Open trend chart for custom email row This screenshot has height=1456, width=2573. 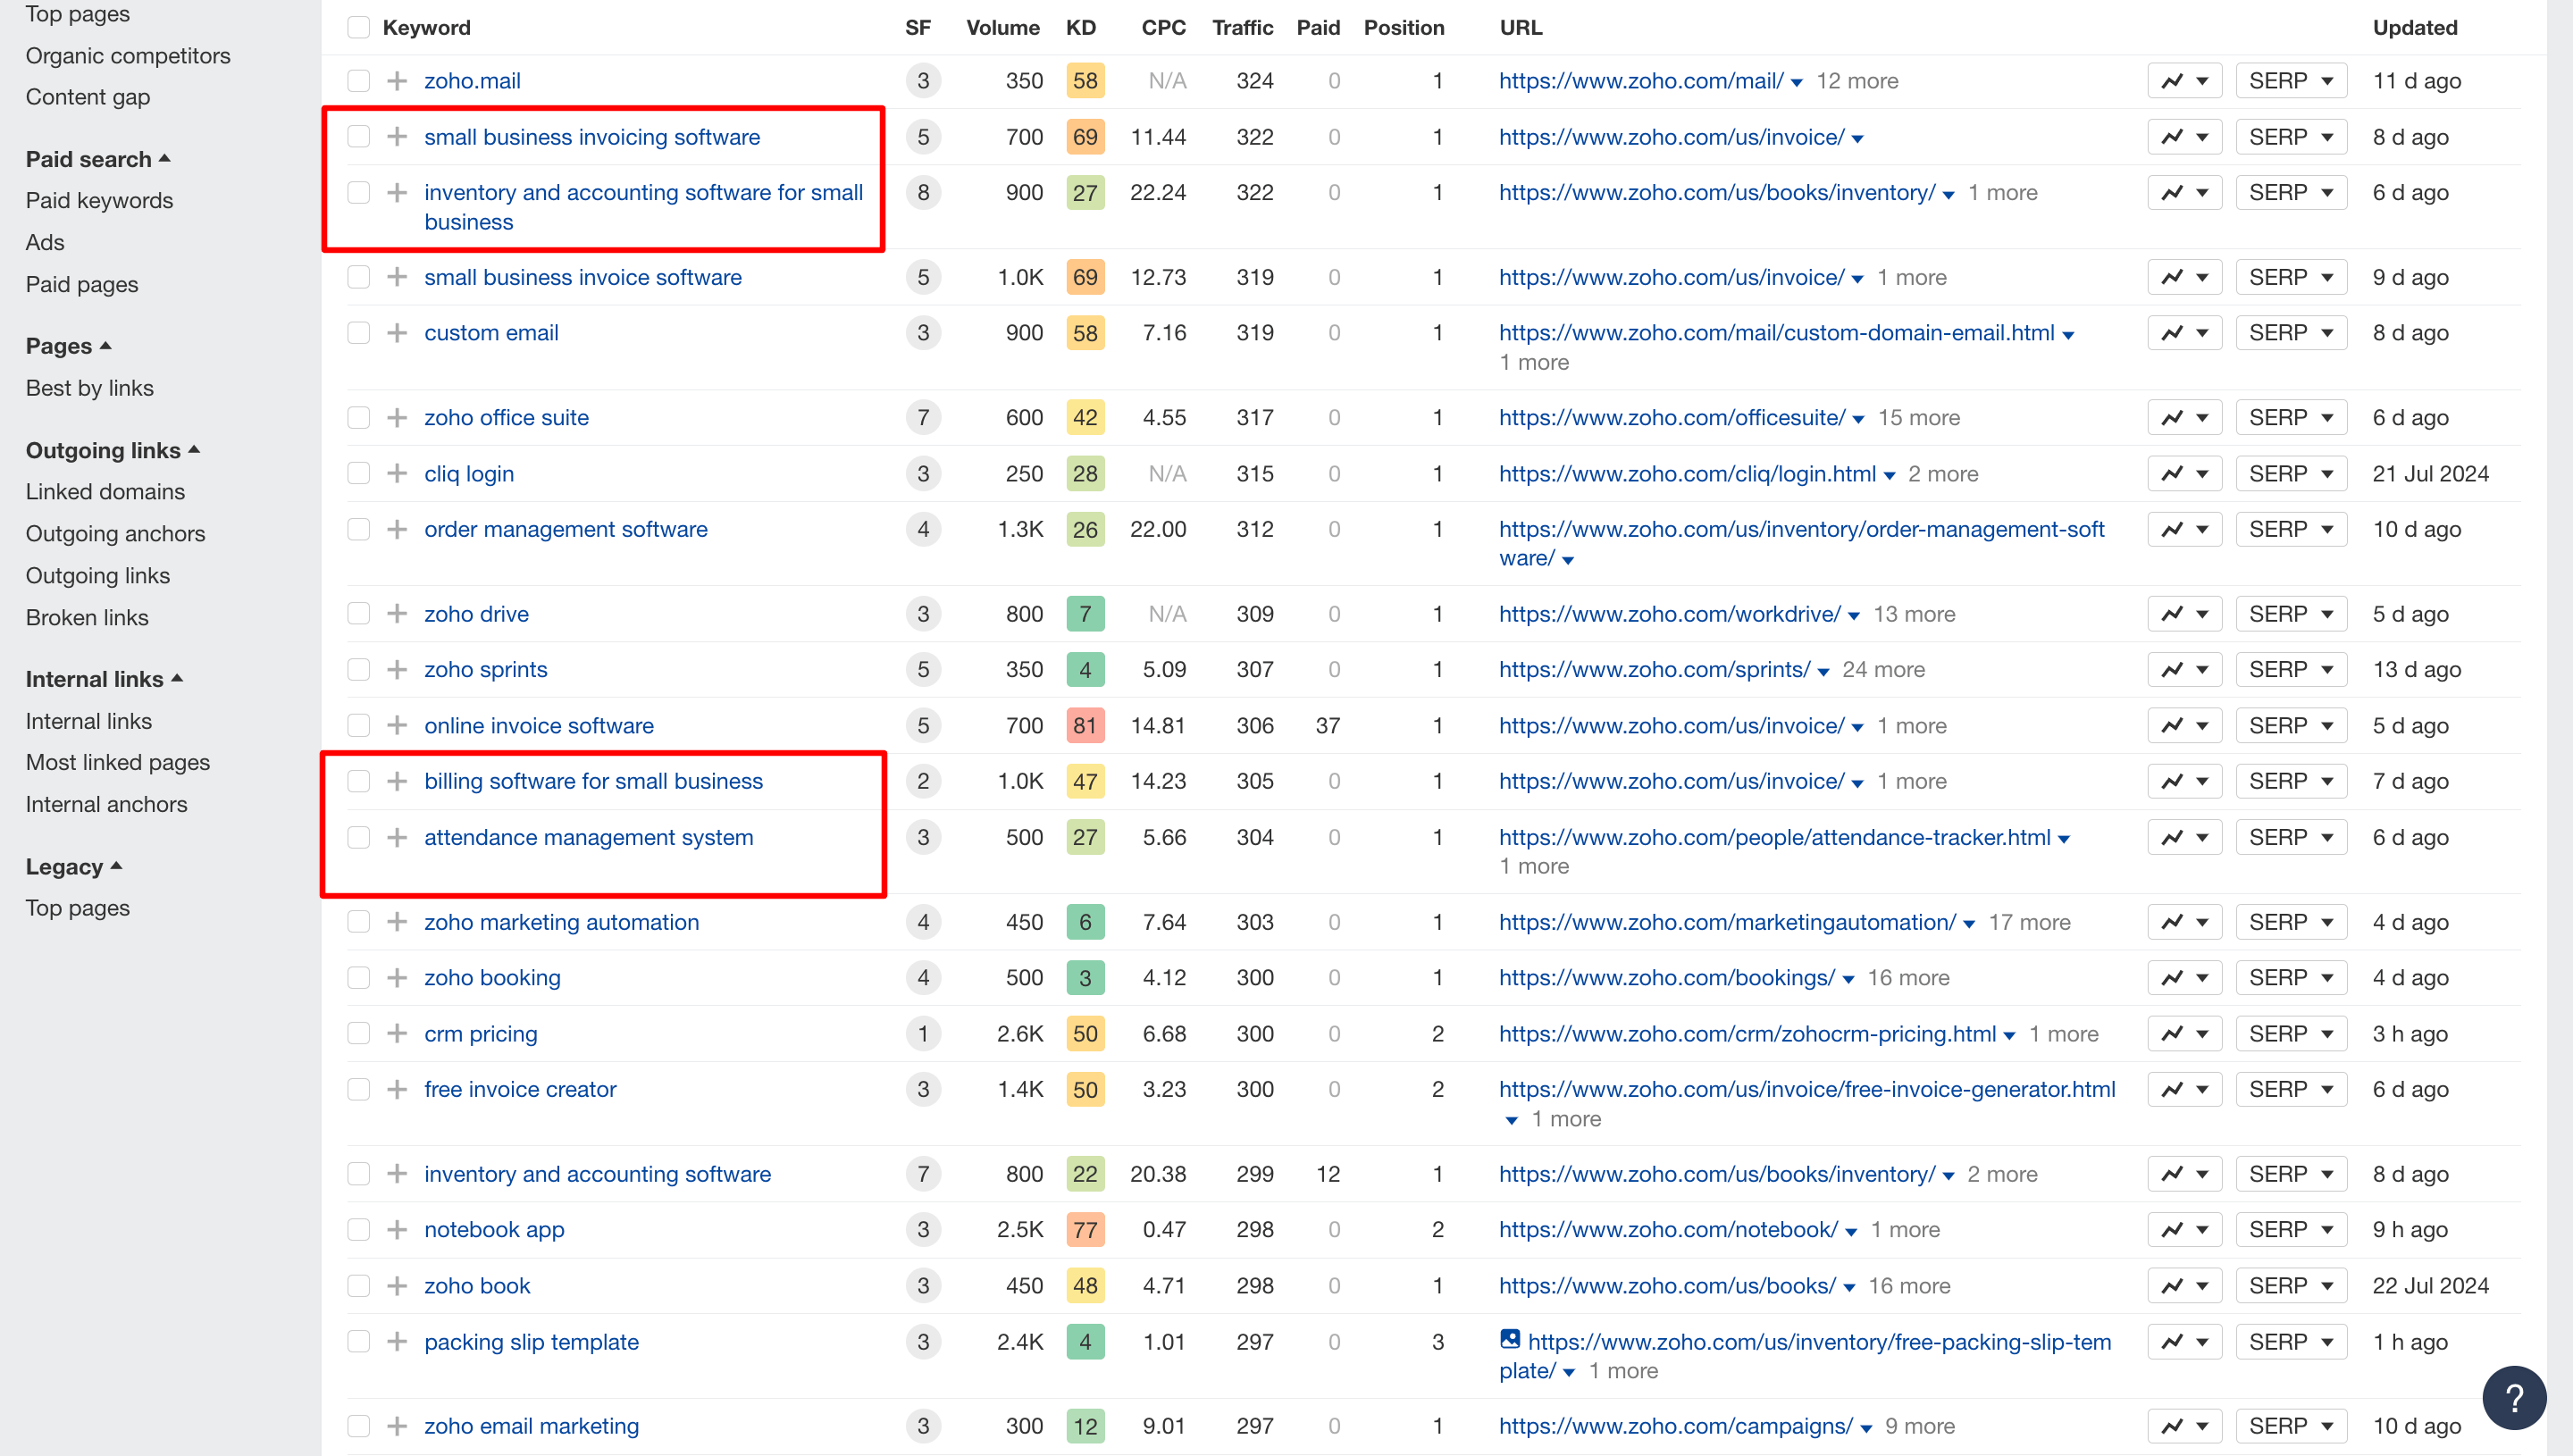click(2184, 333)
